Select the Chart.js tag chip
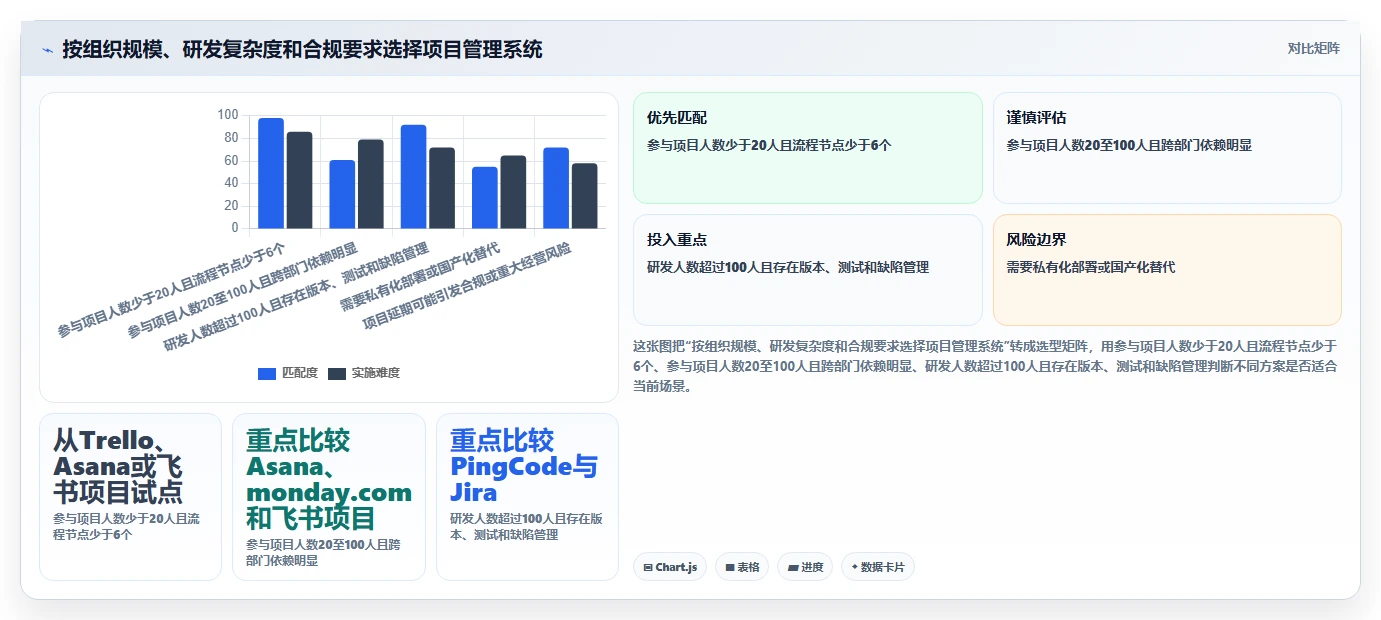Screen dimensions: 1381x620 click(x=670, y=567)
